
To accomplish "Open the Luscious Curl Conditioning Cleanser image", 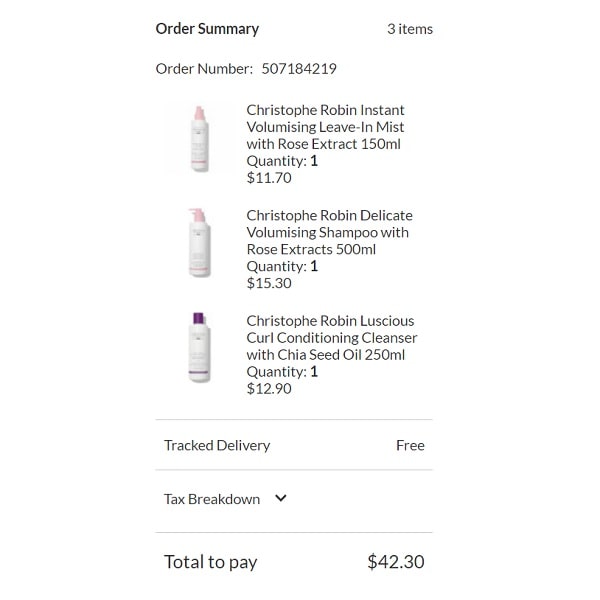I will pyautogui.click(x=200, y=347).
